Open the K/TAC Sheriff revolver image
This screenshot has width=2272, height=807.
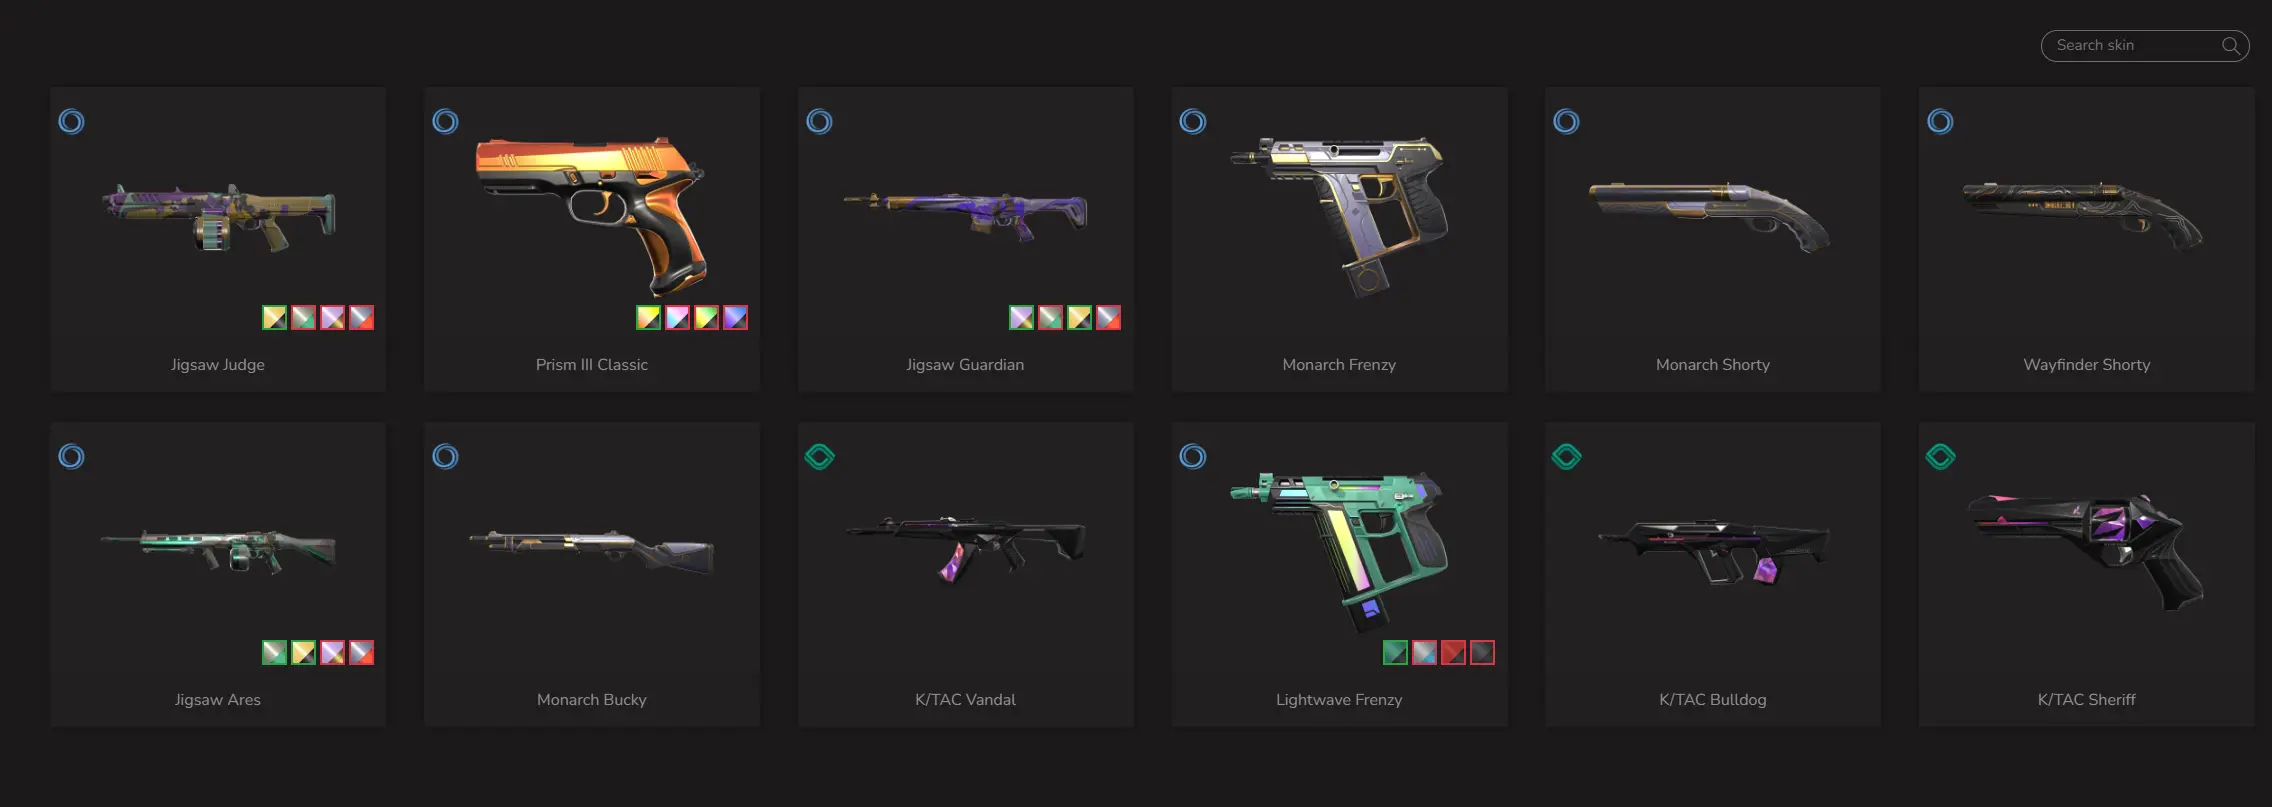(x=2086, y=550)
